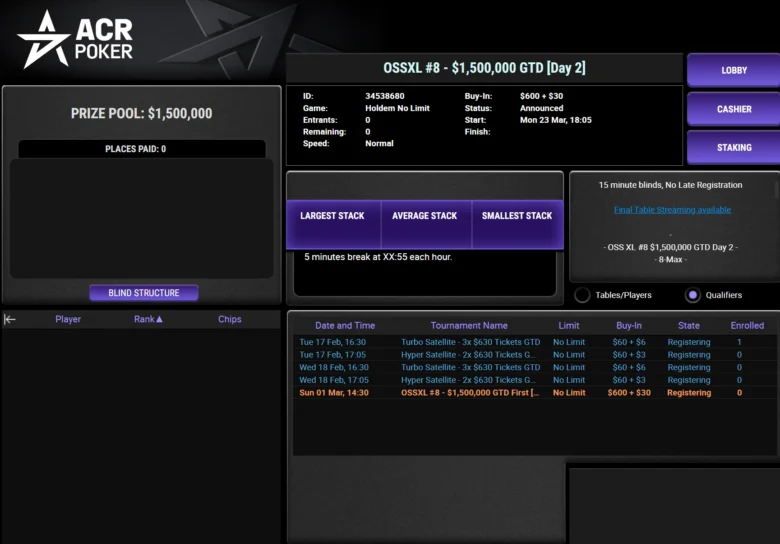Click the Prize Pool: $1,500,000 heading
780x544 pixels.
pyautogui.click(x=141, y=113)
